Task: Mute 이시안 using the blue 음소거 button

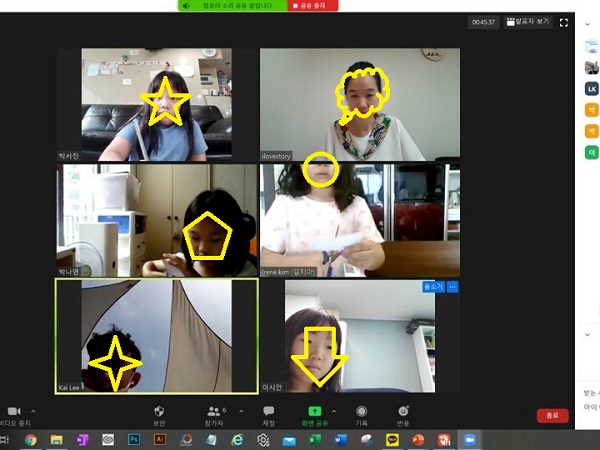Action: pyautogui.click(x=433, y=287)
